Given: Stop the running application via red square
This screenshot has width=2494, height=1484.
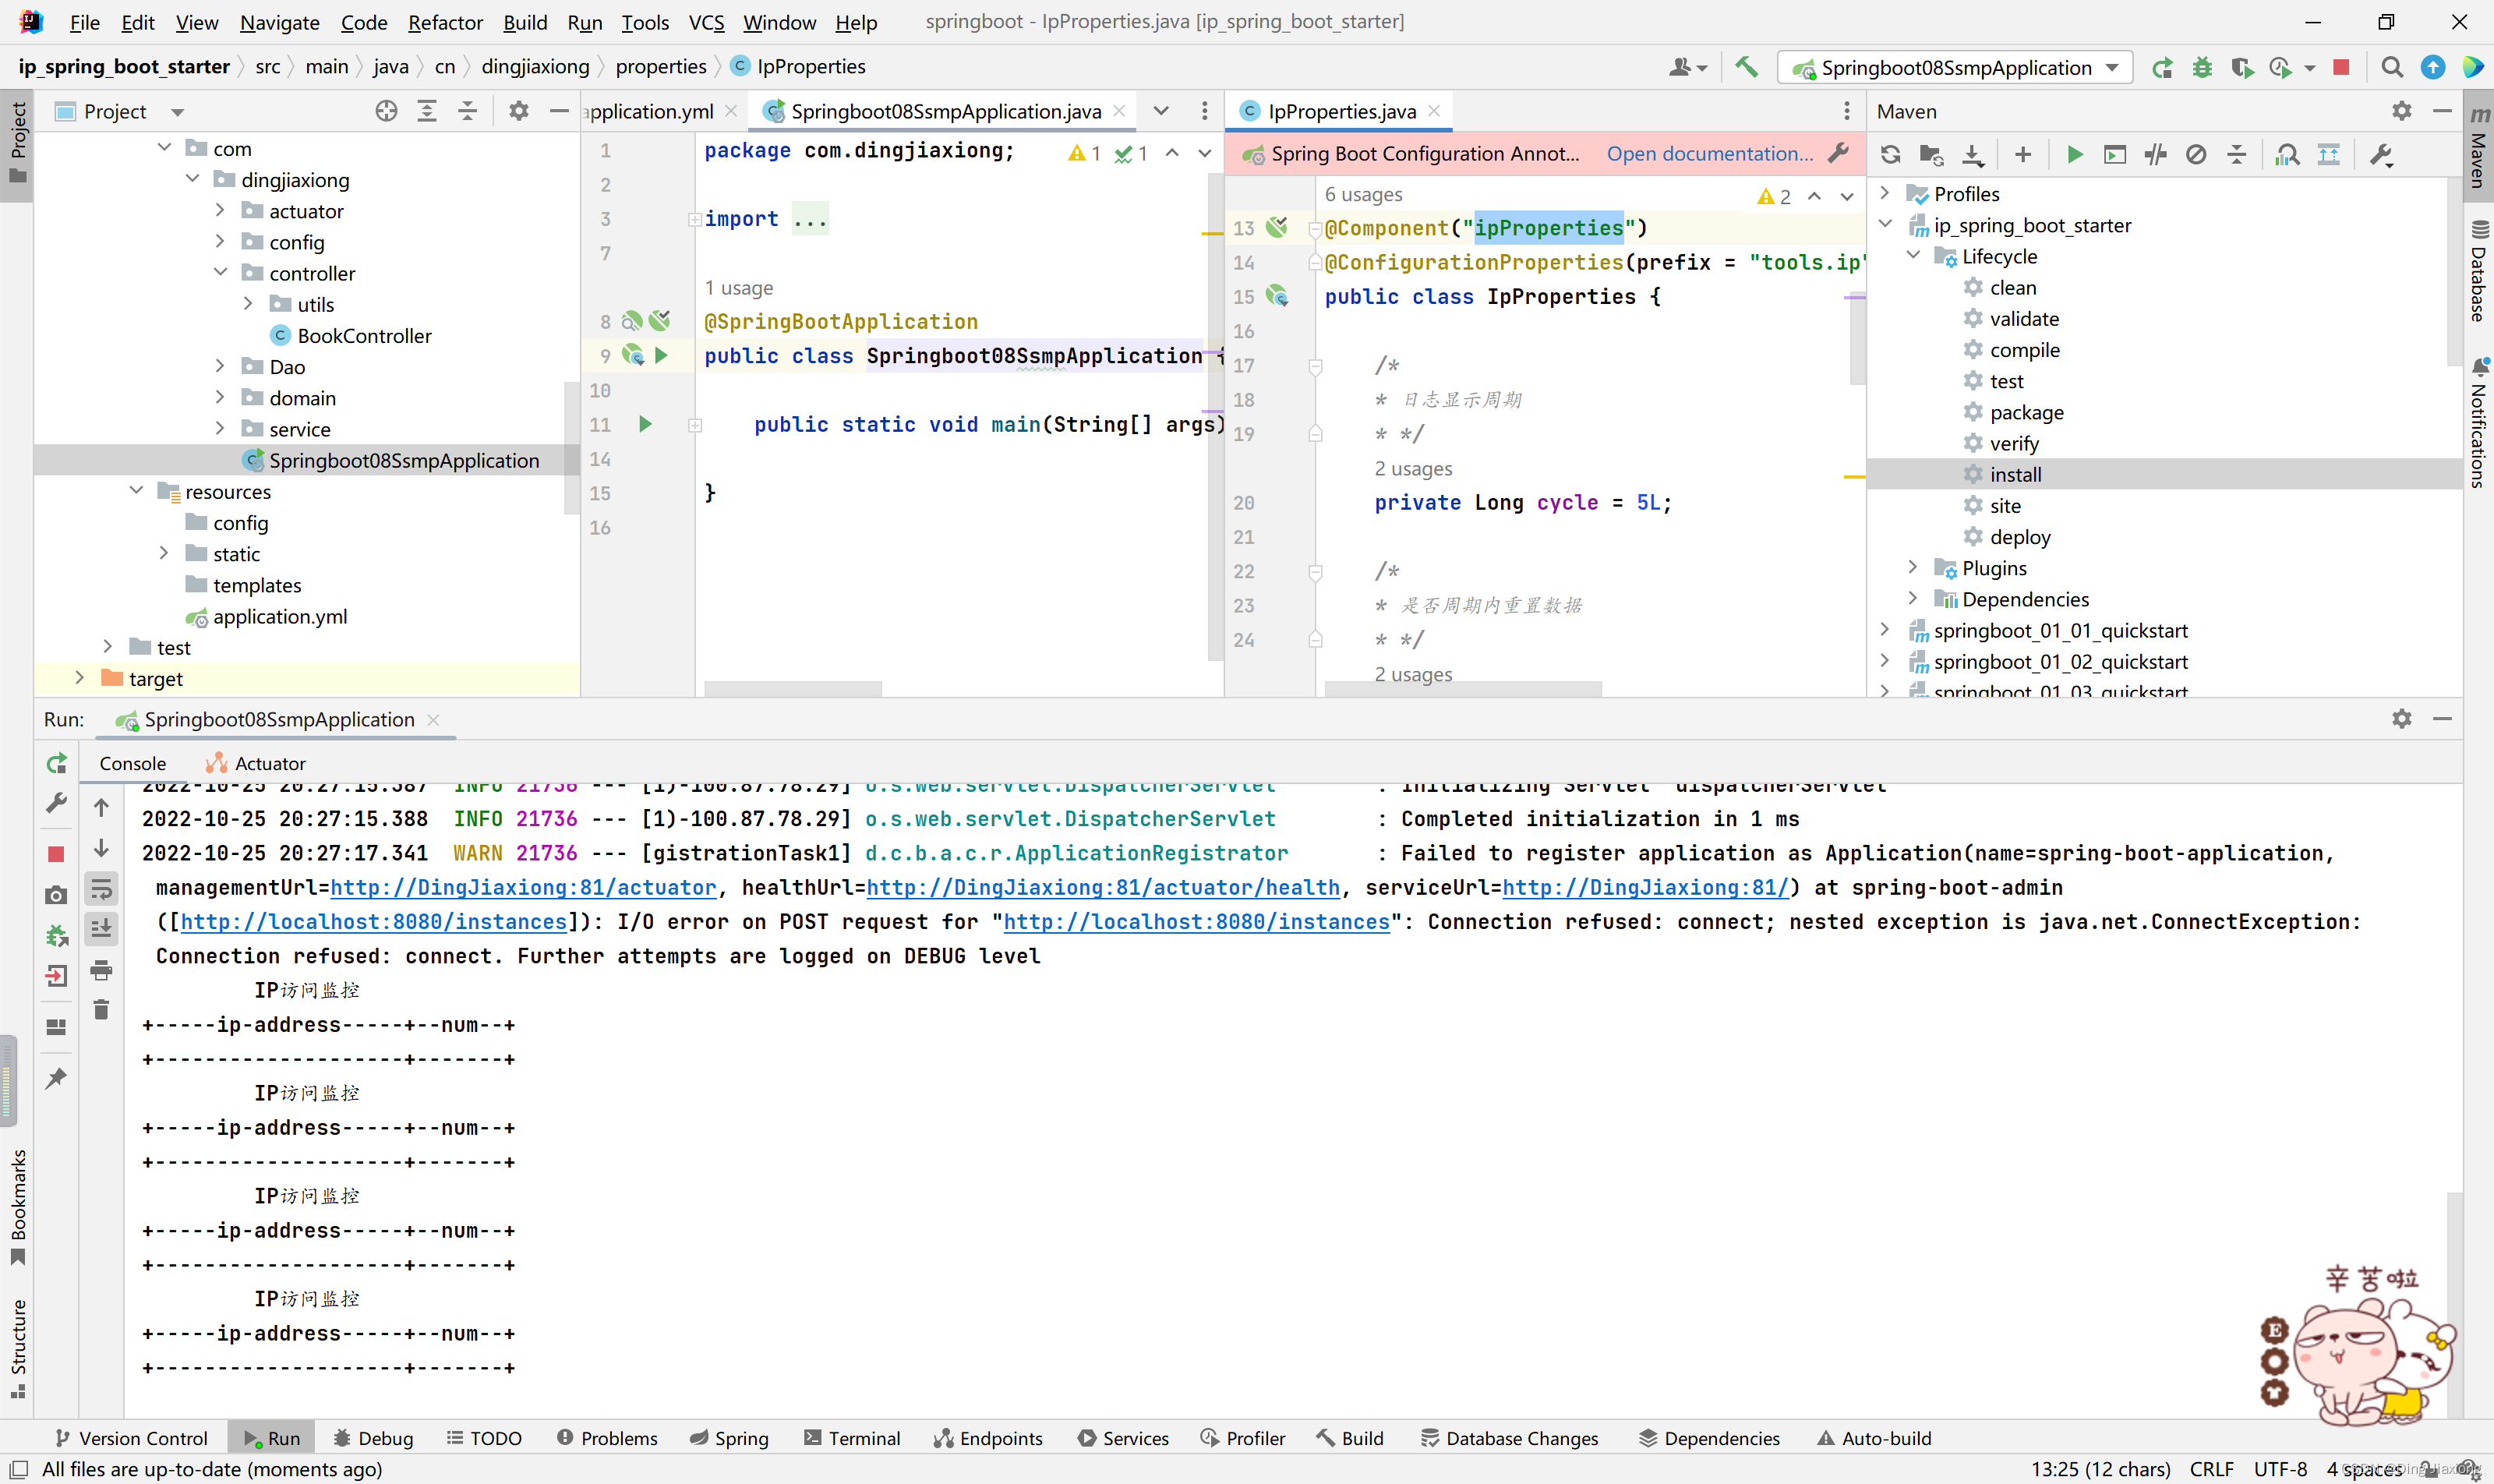Looking at the screenshot, I should [2341, 67].
